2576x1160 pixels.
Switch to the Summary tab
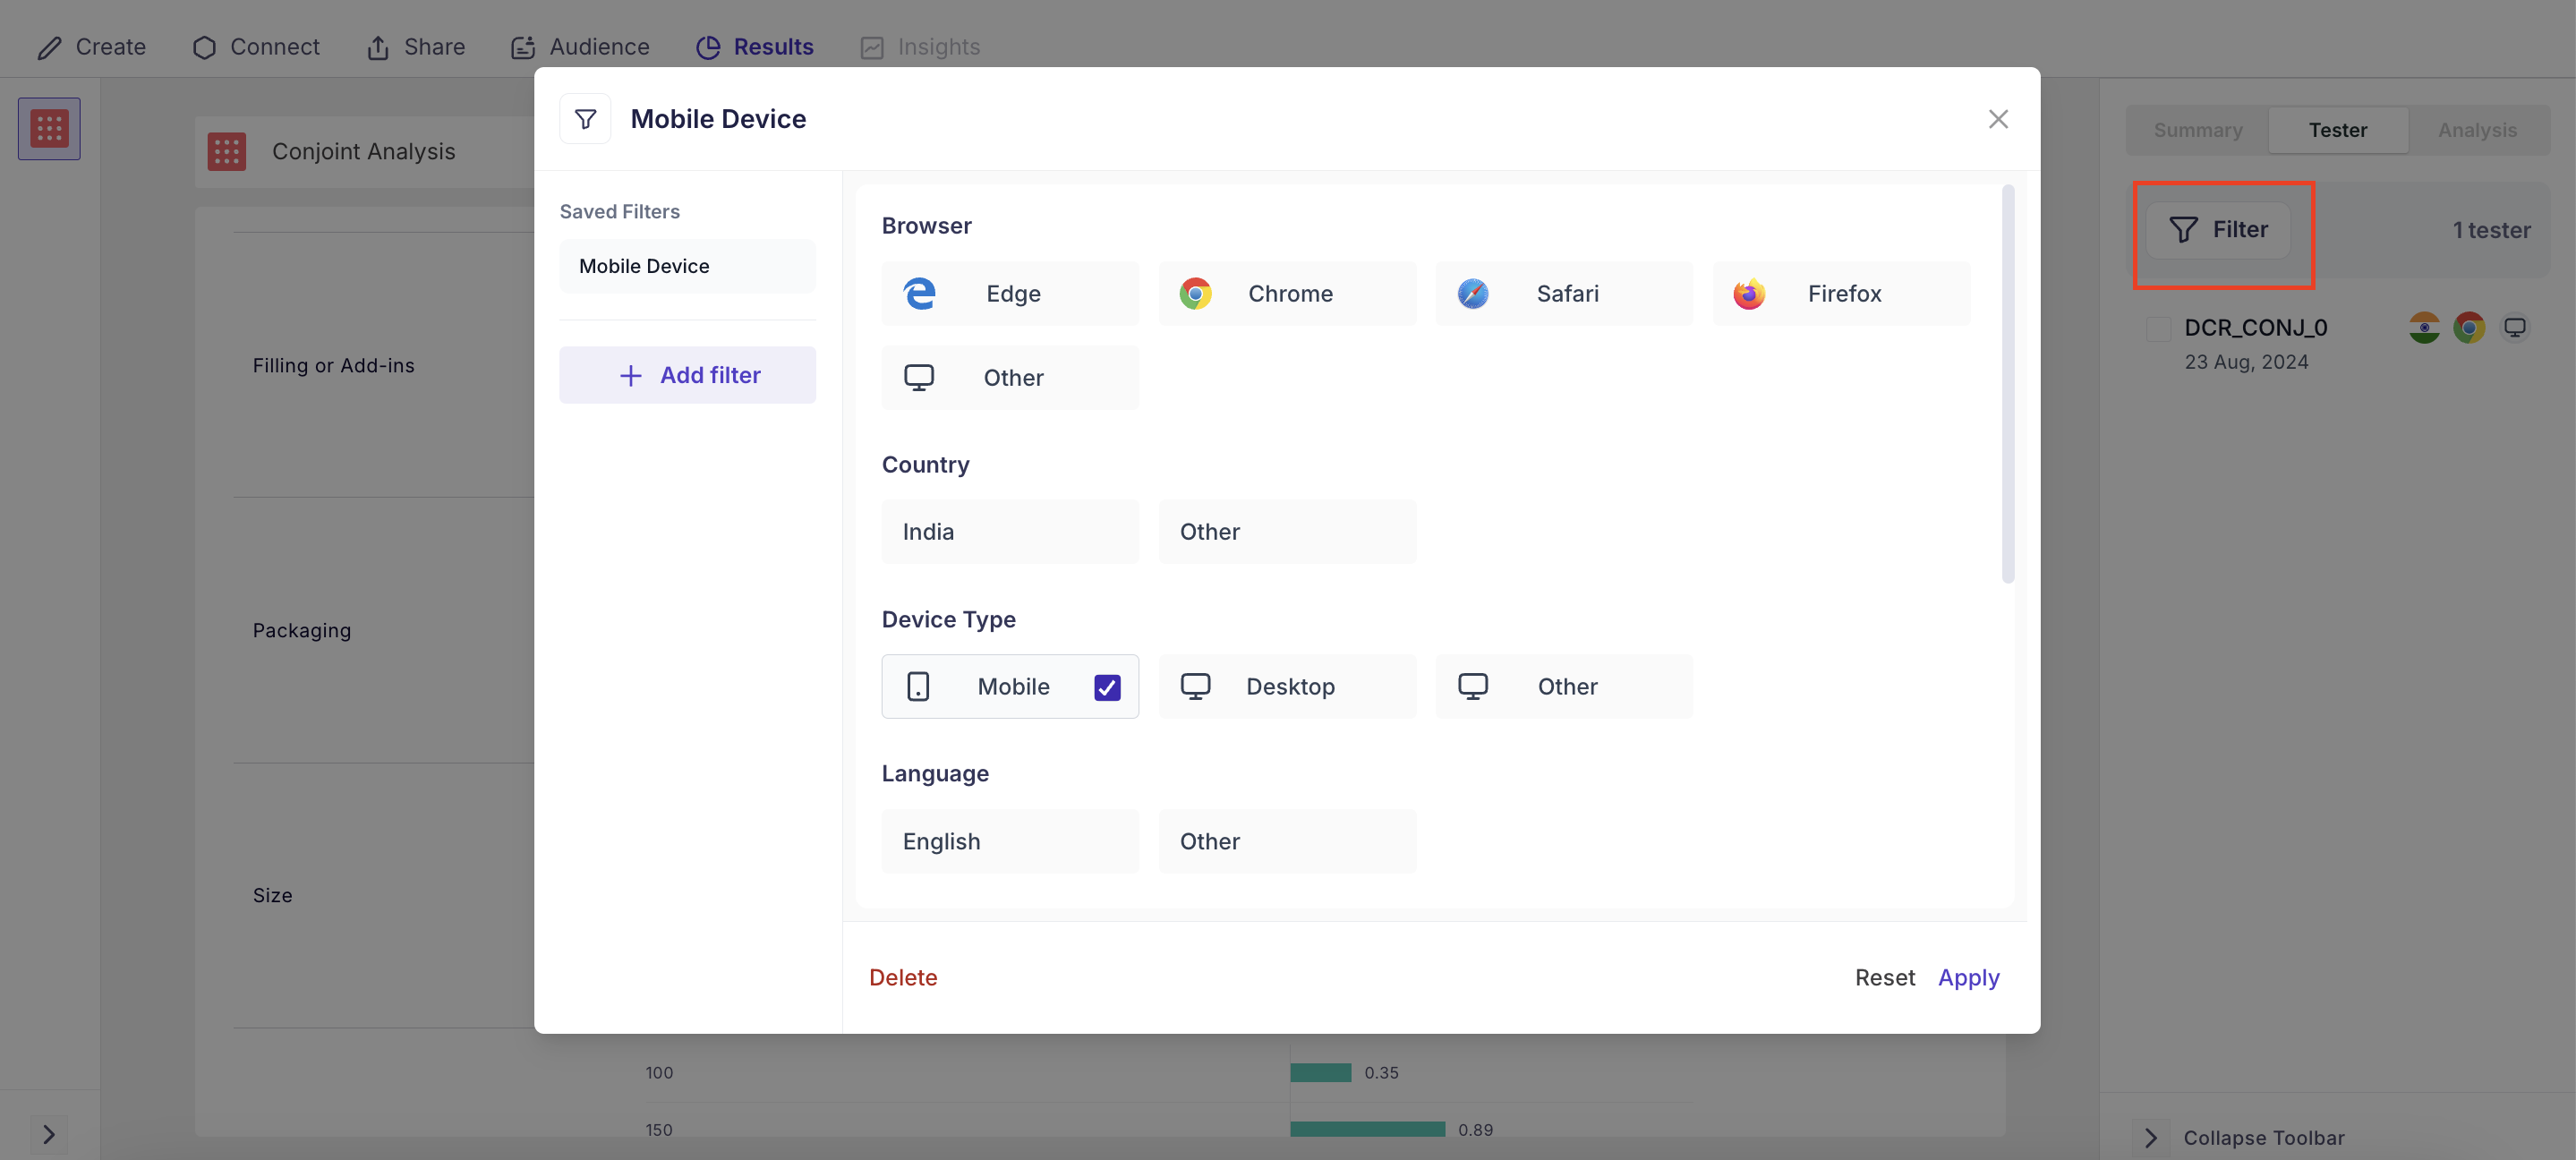2197,130
